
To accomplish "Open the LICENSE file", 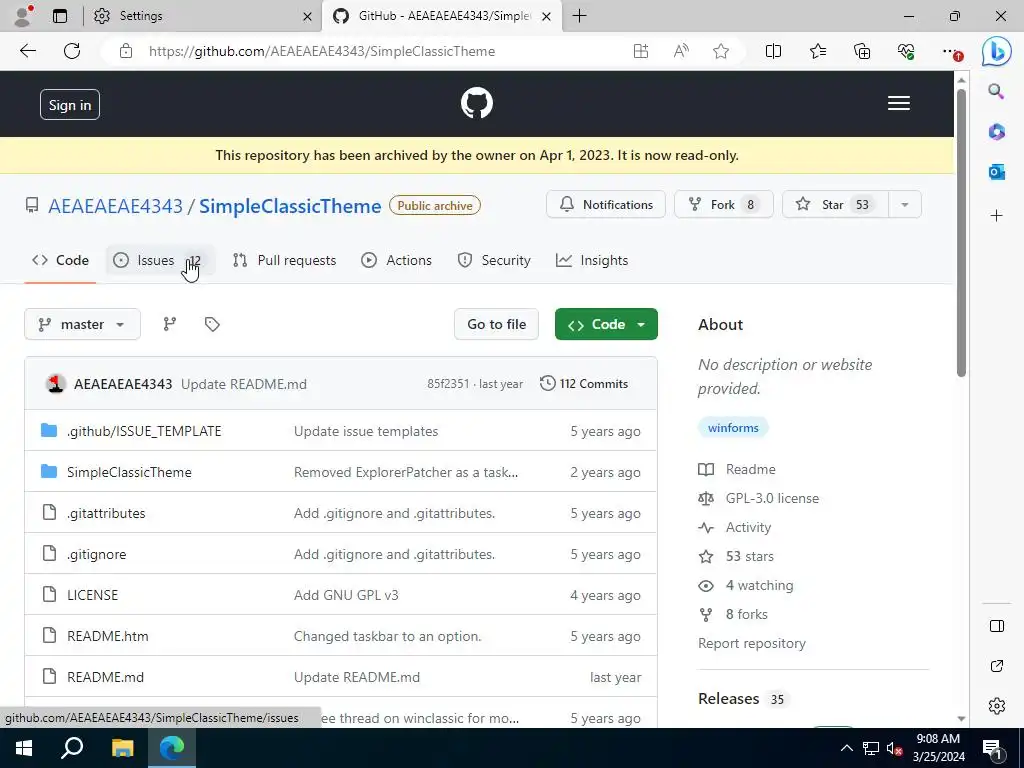I will [x=92, y=595].
